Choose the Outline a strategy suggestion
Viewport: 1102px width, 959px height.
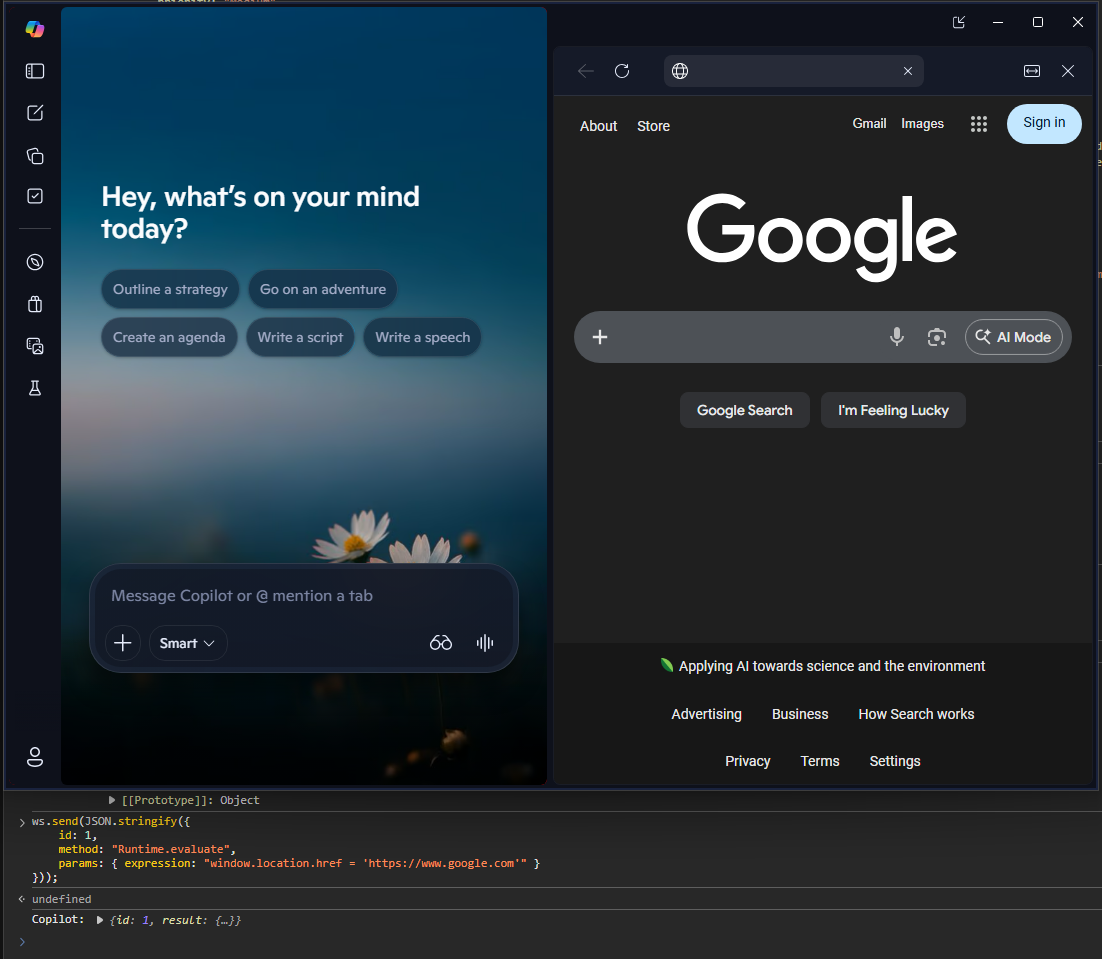click(x=170, y=289)
